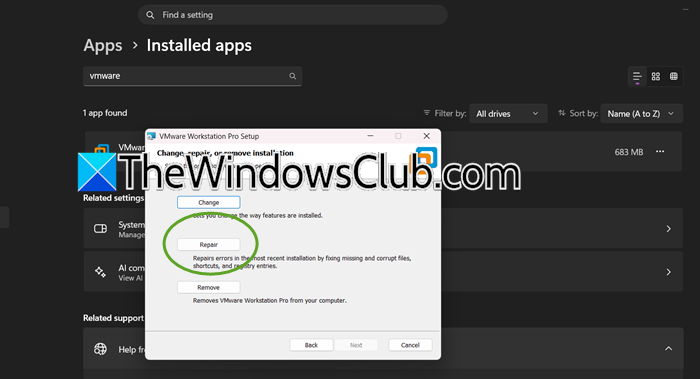Click the AI components sparkle icon
The width and height of the screenshot is (700, 379).
coord(100,272)
